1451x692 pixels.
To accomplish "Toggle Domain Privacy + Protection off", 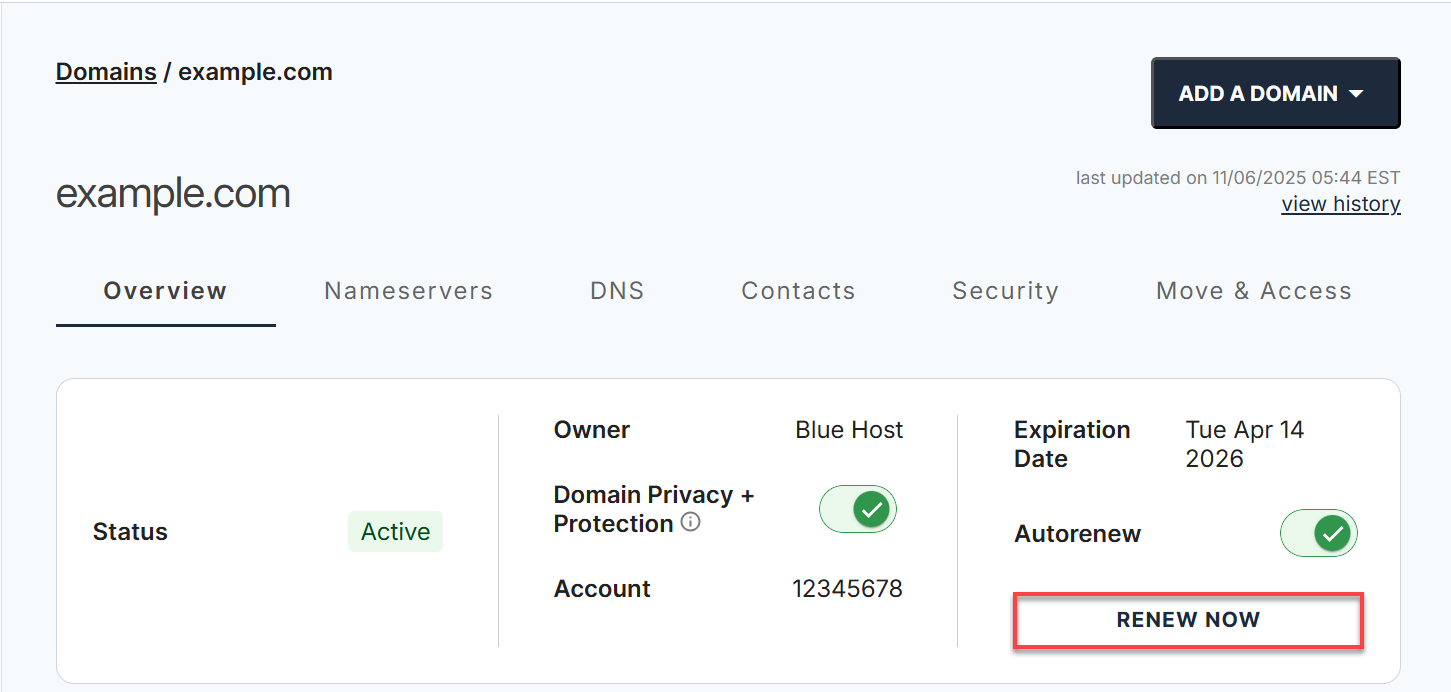I will [858, 509].
